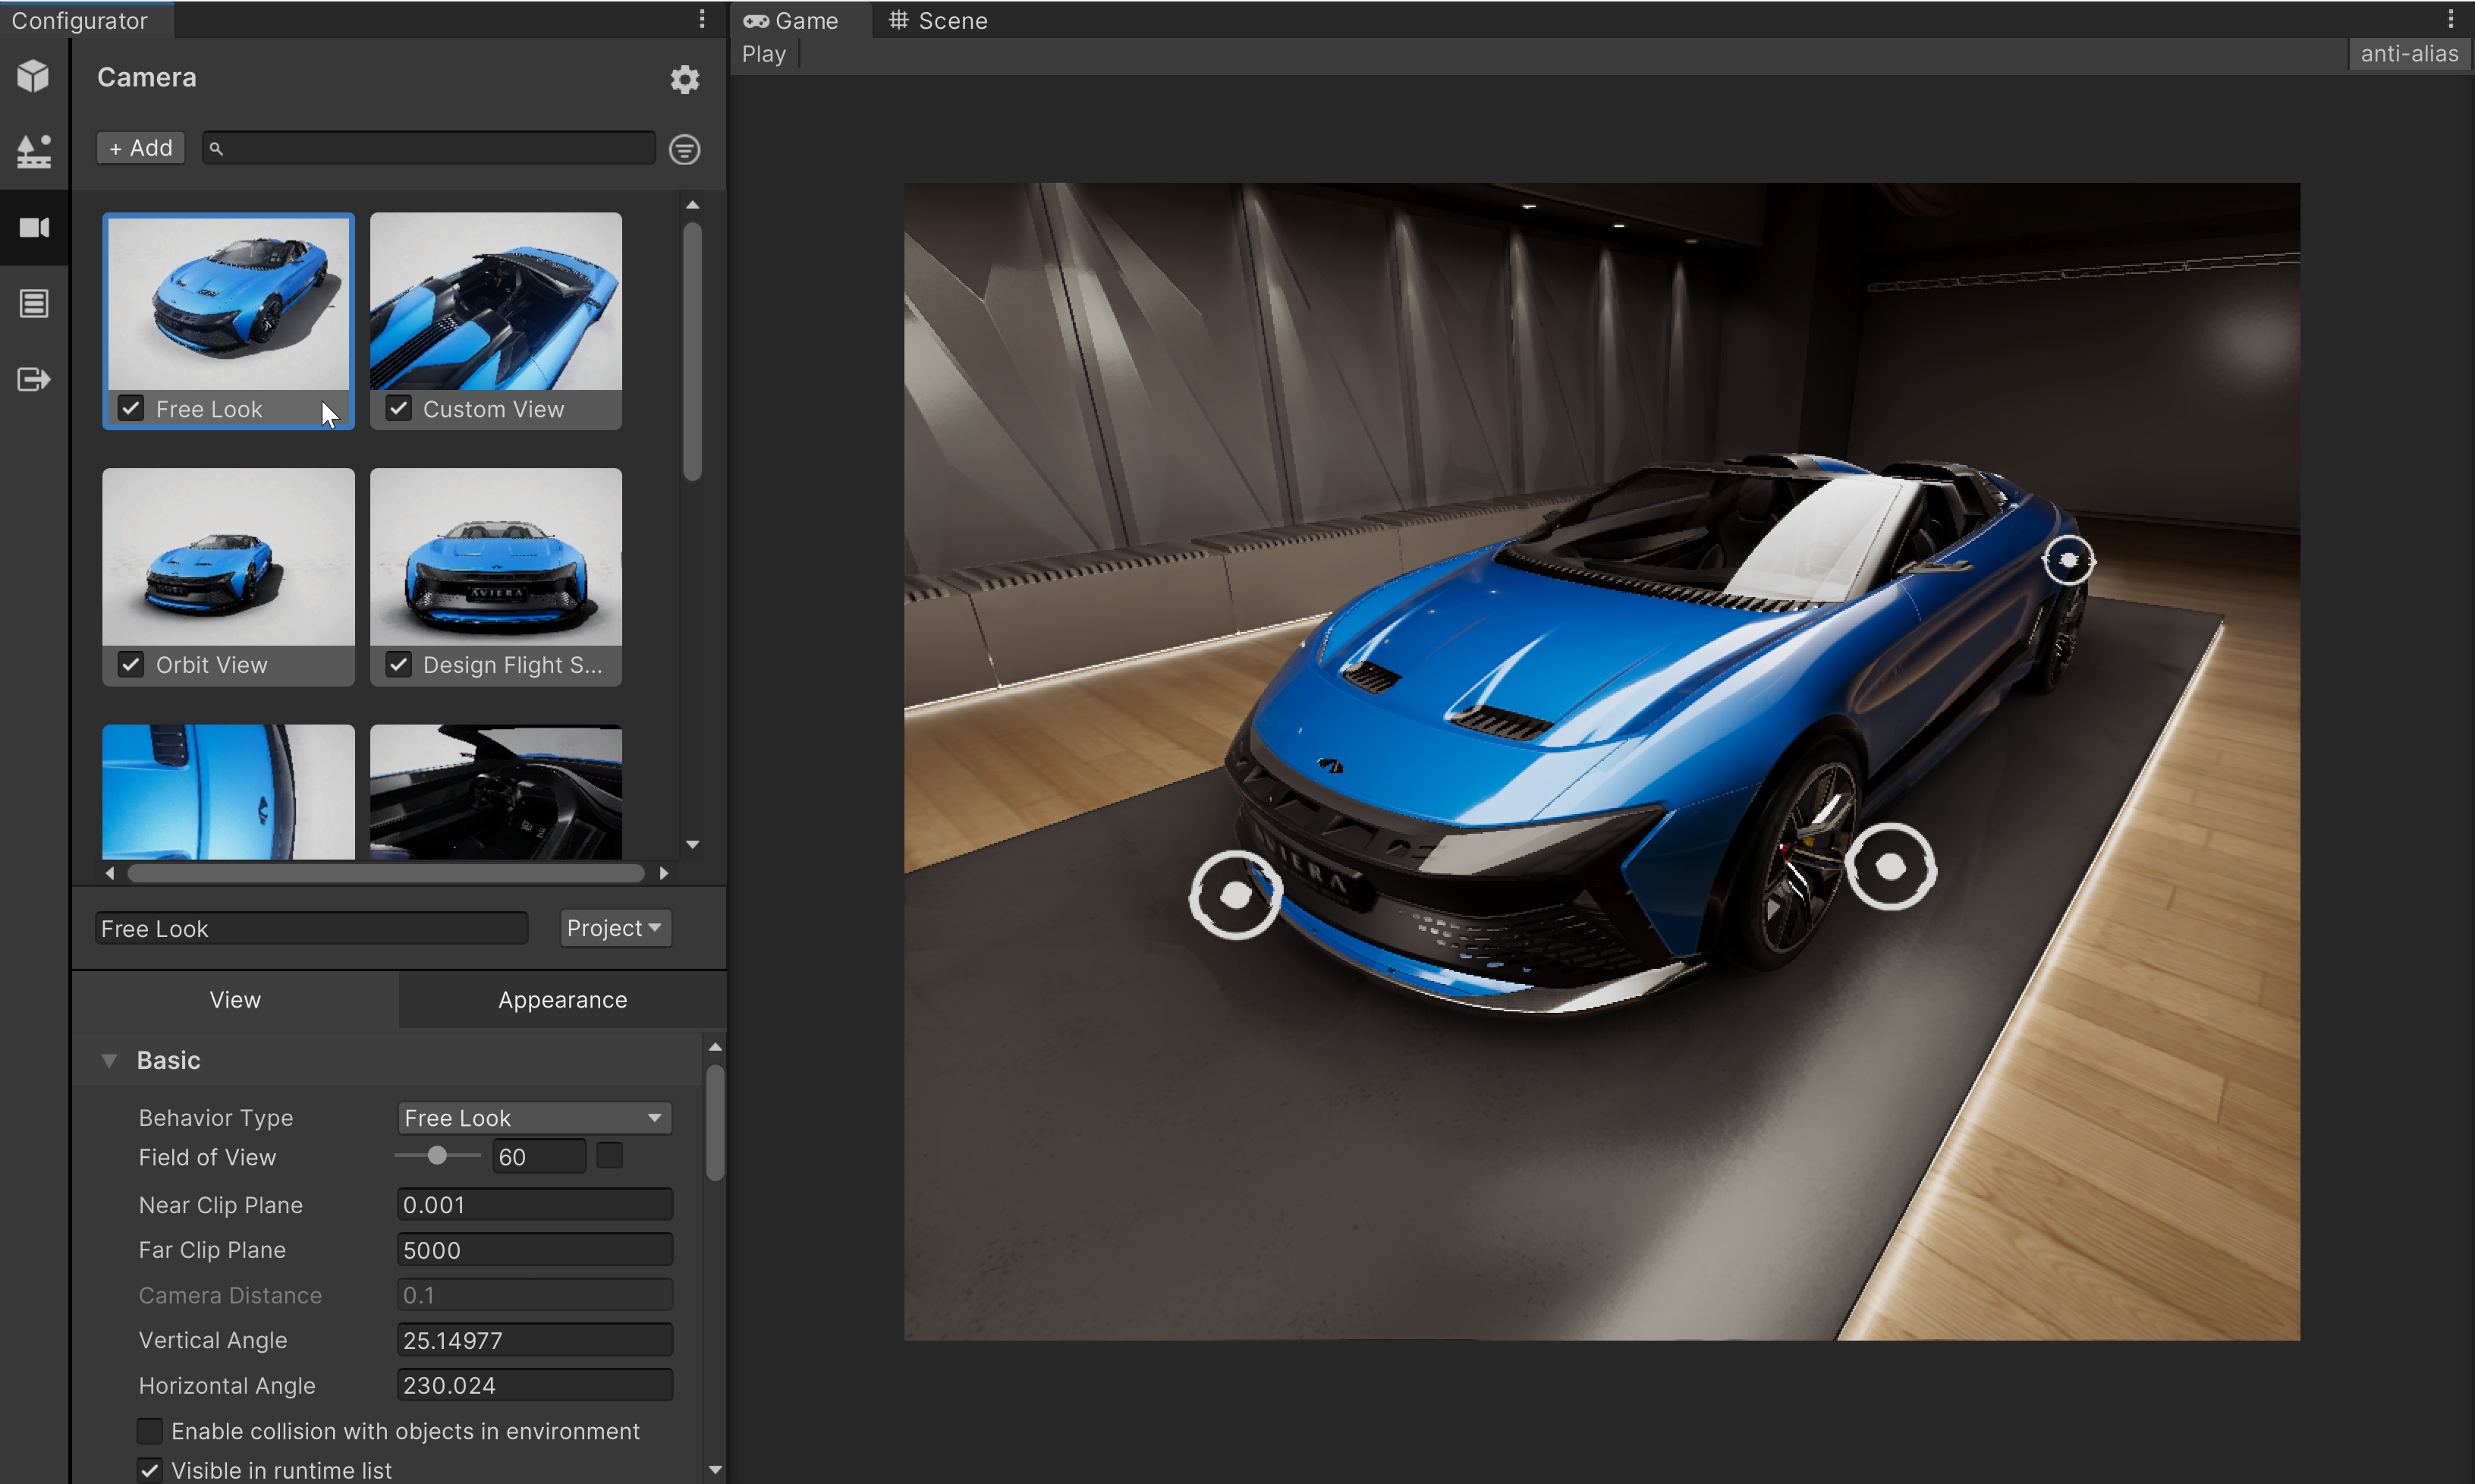Click the front bumper hotspot marker

coord(1235,894)
